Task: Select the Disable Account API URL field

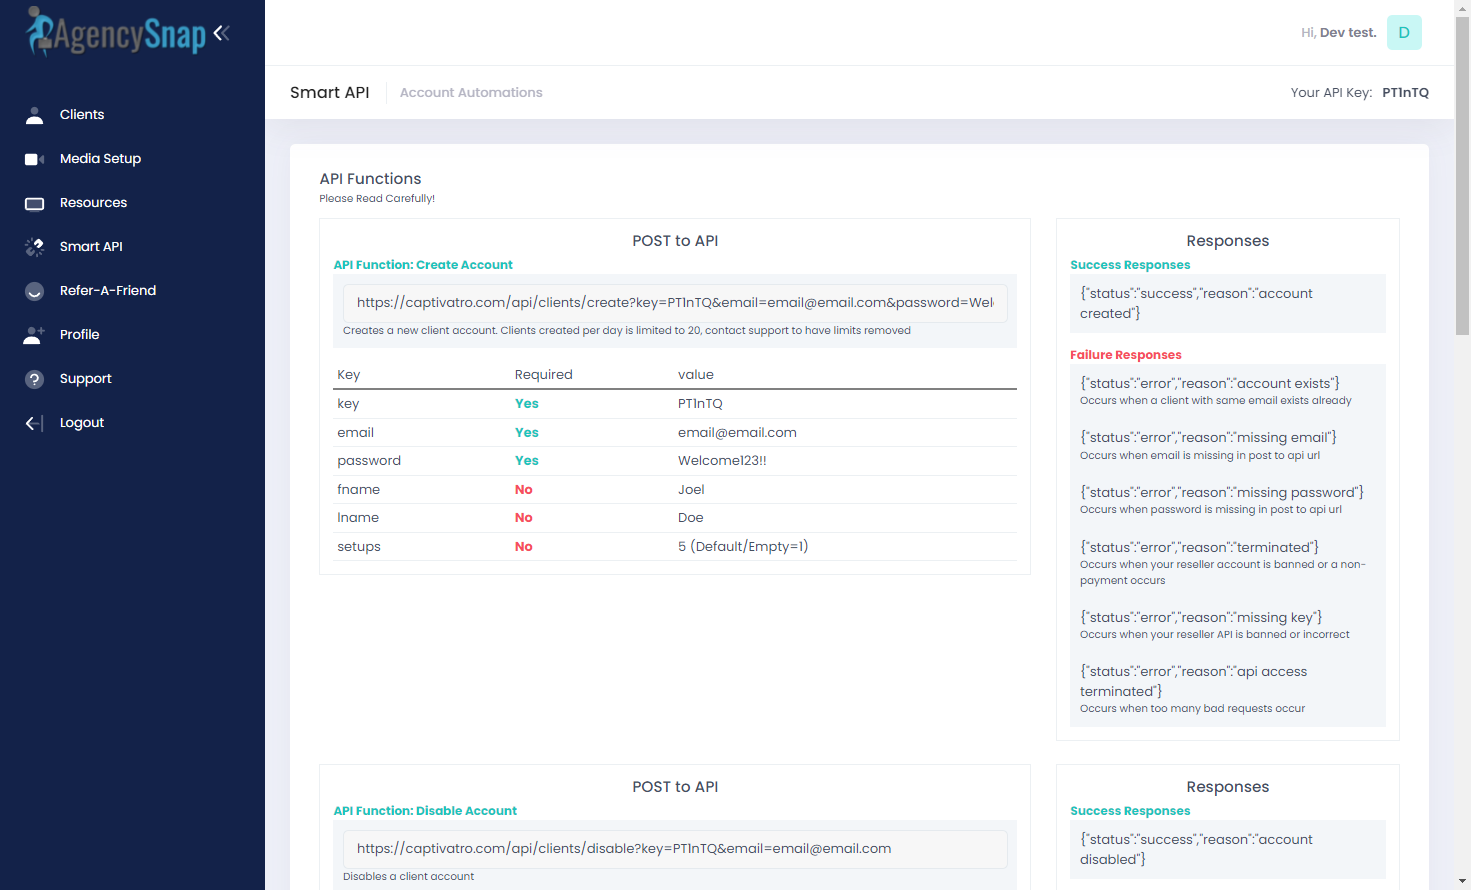Action: (675, 849)
